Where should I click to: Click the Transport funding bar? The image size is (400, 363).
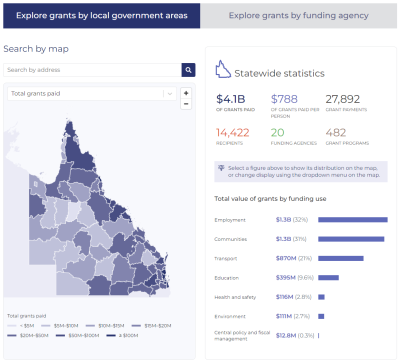[x=341, y=258]
